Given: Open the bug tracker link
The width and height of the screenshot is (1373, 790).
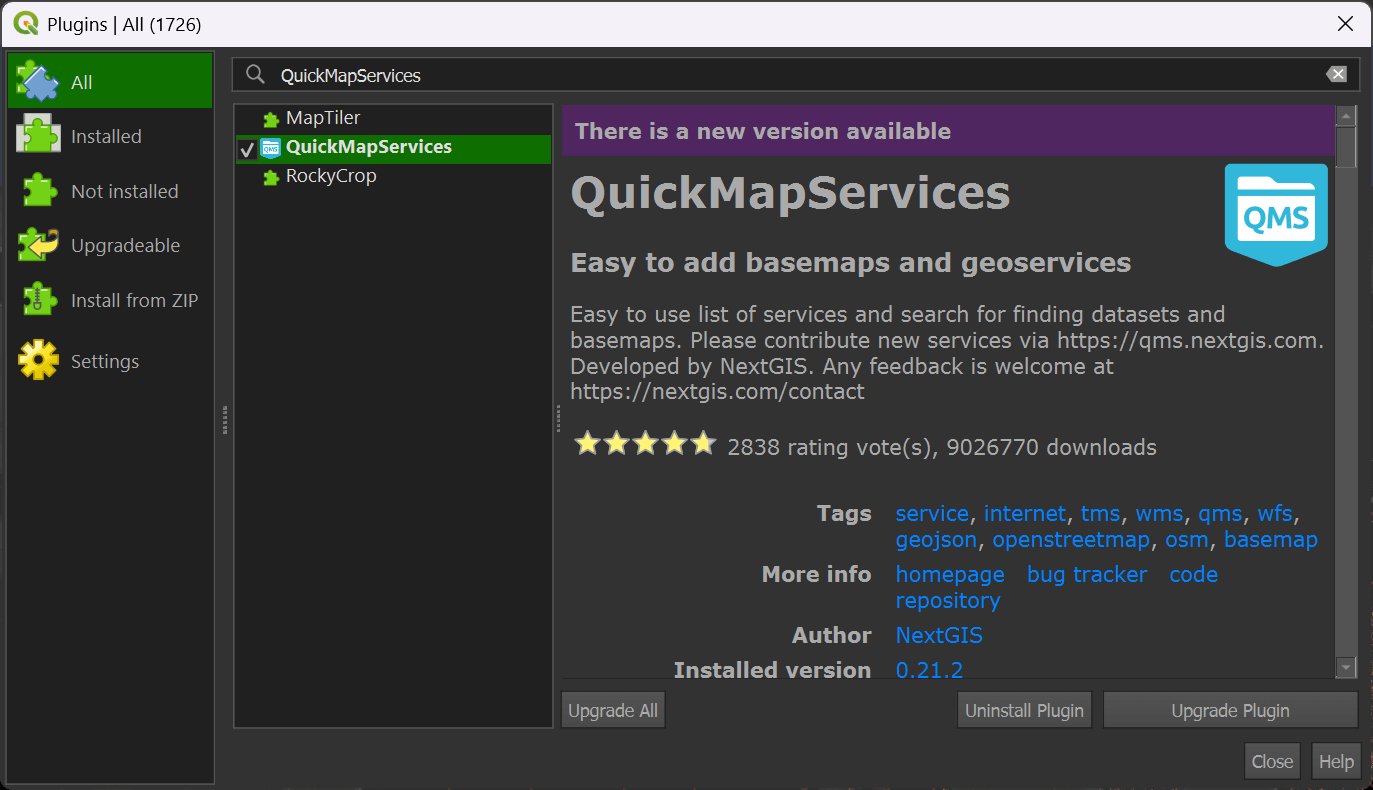Looking at the screenshot, I should 1087,574.
